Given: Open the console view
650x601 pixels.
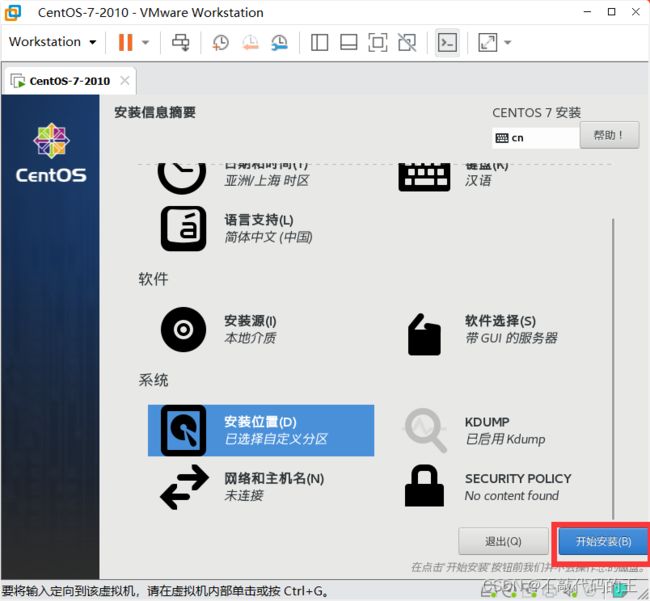Looking at the screenshot, I should tap(447, 42).
